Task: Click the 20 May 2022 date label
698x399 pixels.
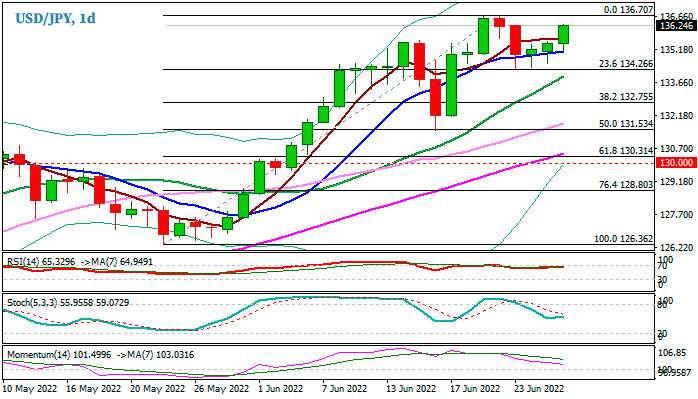Action: pos(158,389)
